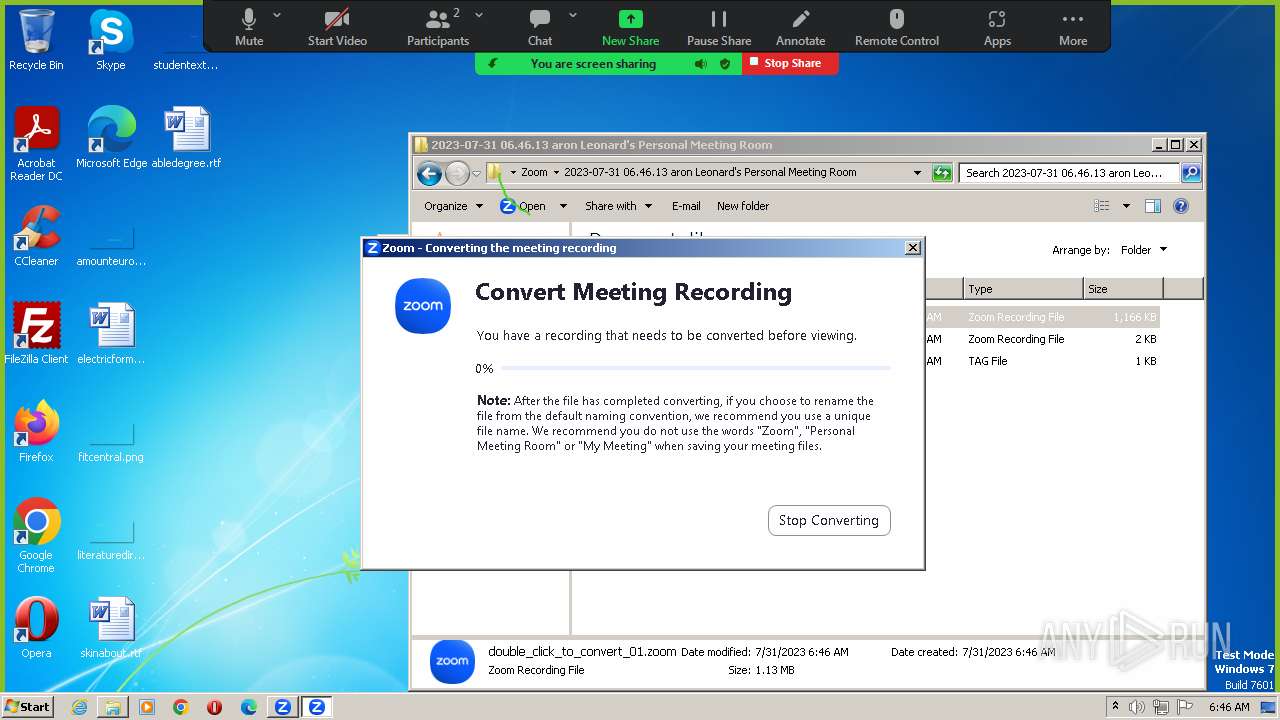Open CCleaner desktop shortcut
Screen dimensions: 1280x720
(36, 235)
